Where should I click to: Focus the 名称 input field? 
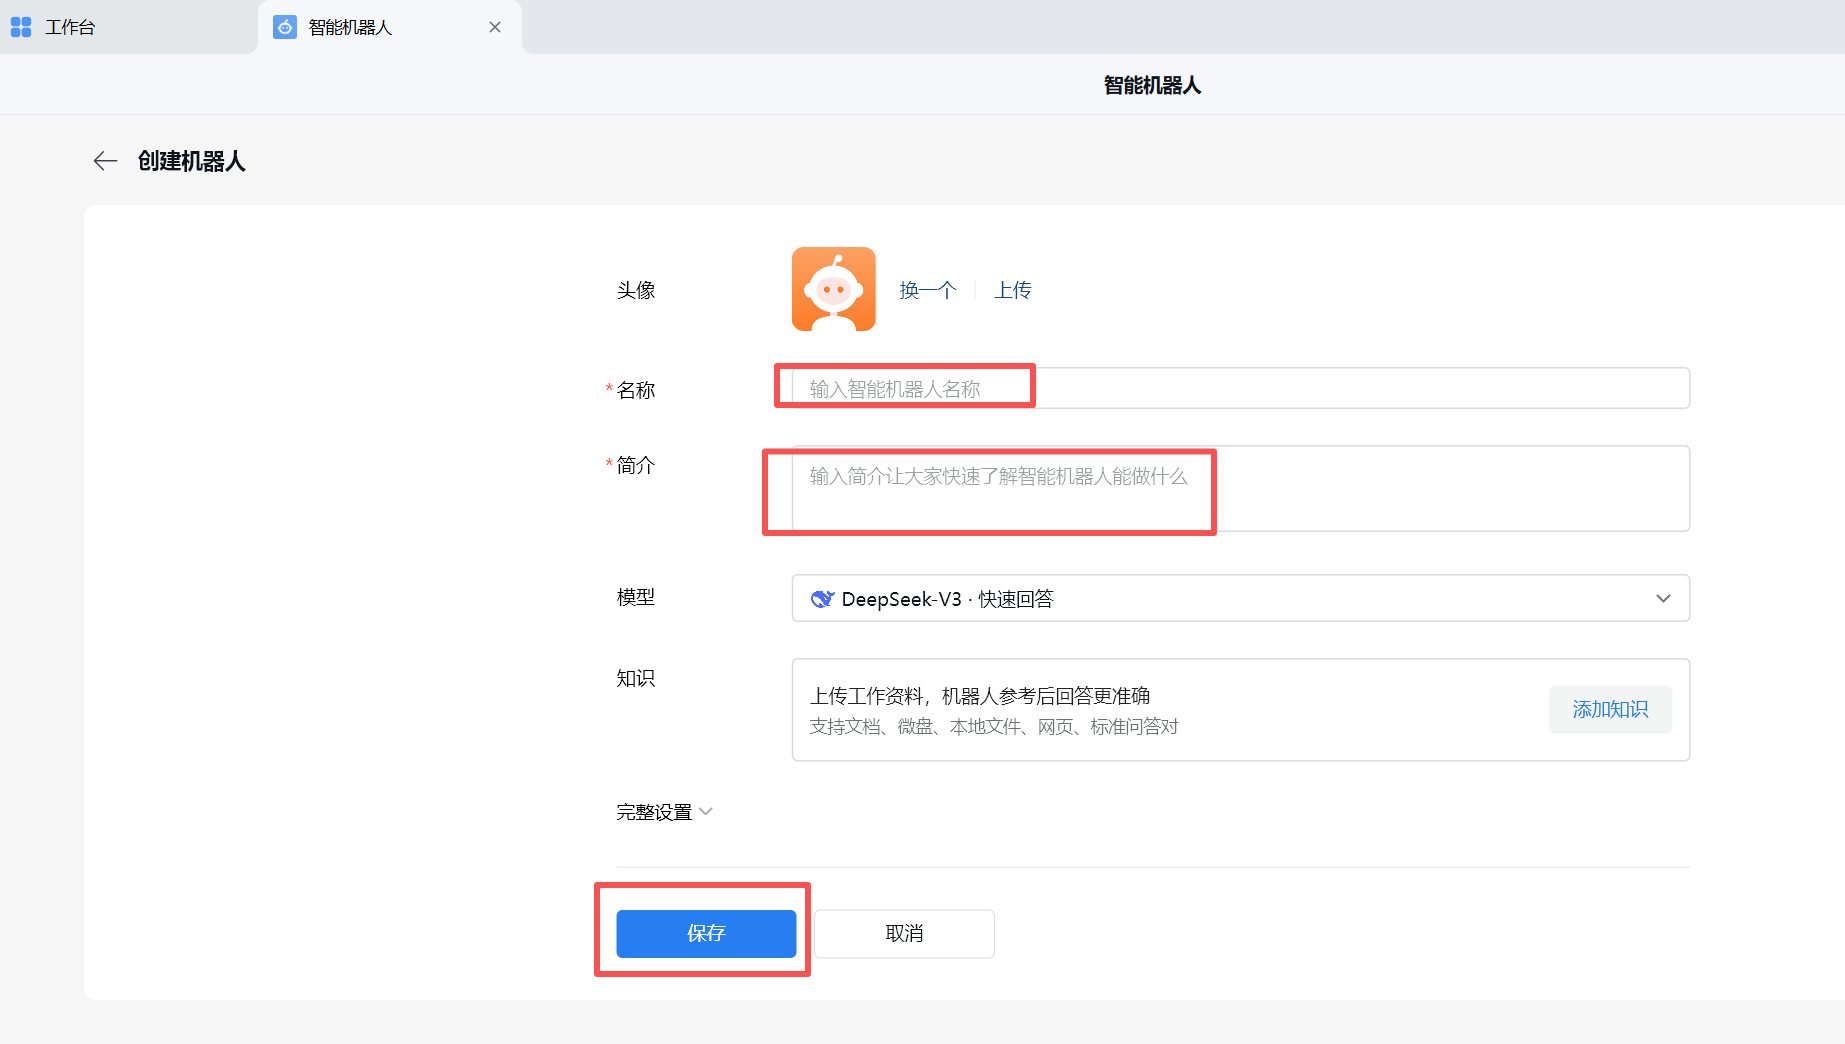click(x=1240, y=388)
